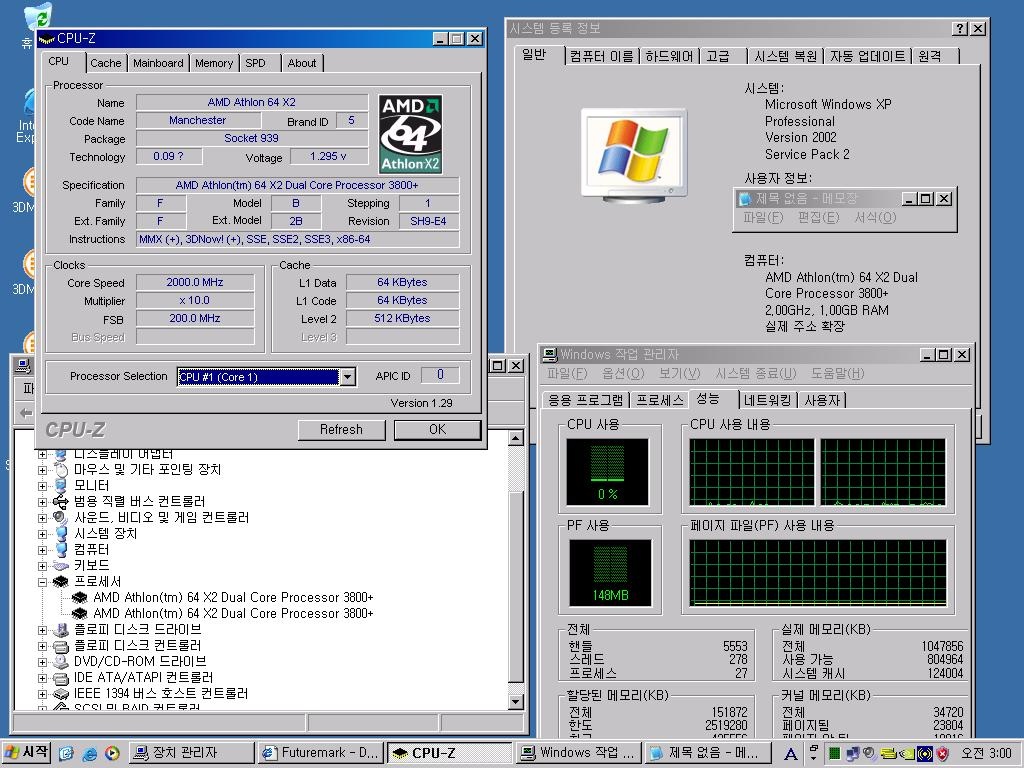The image size is (1024, 768).
Task: Switch to 네트워킹 tab in Task Manager
Action: point(767,400)
